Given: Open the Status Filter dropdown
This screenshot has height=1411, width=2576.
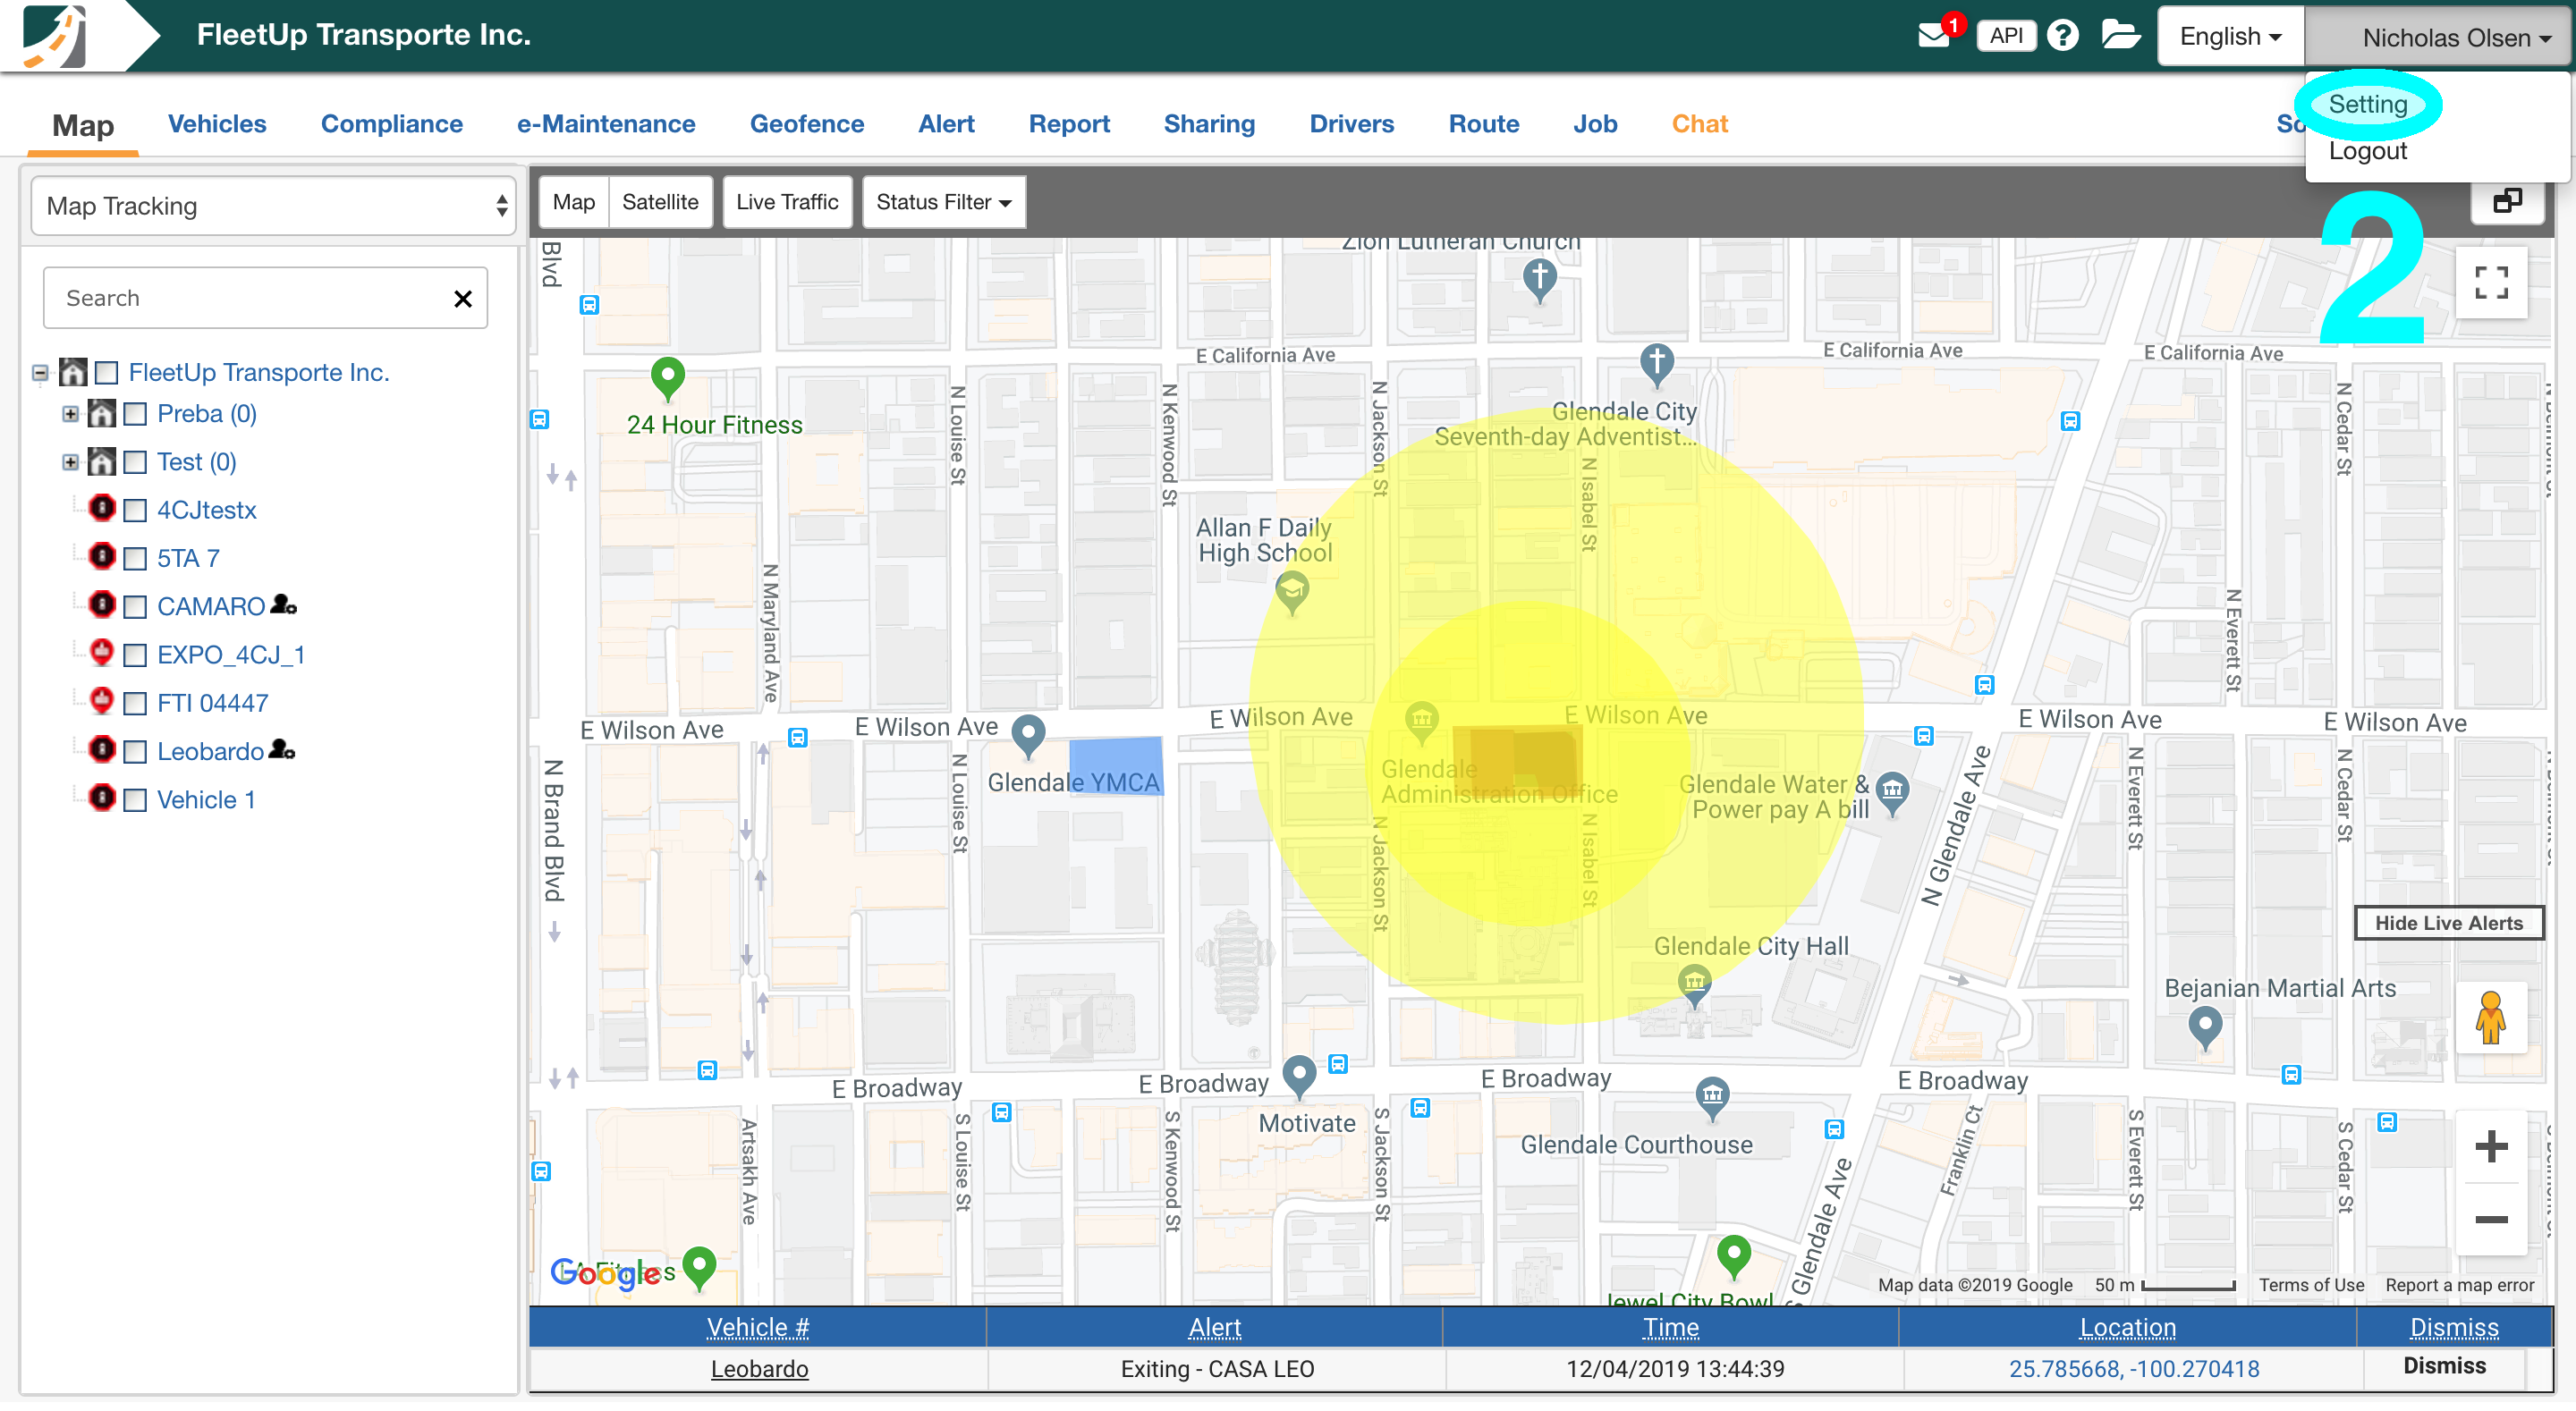Looking at the screenshot, I should [943, 202].
